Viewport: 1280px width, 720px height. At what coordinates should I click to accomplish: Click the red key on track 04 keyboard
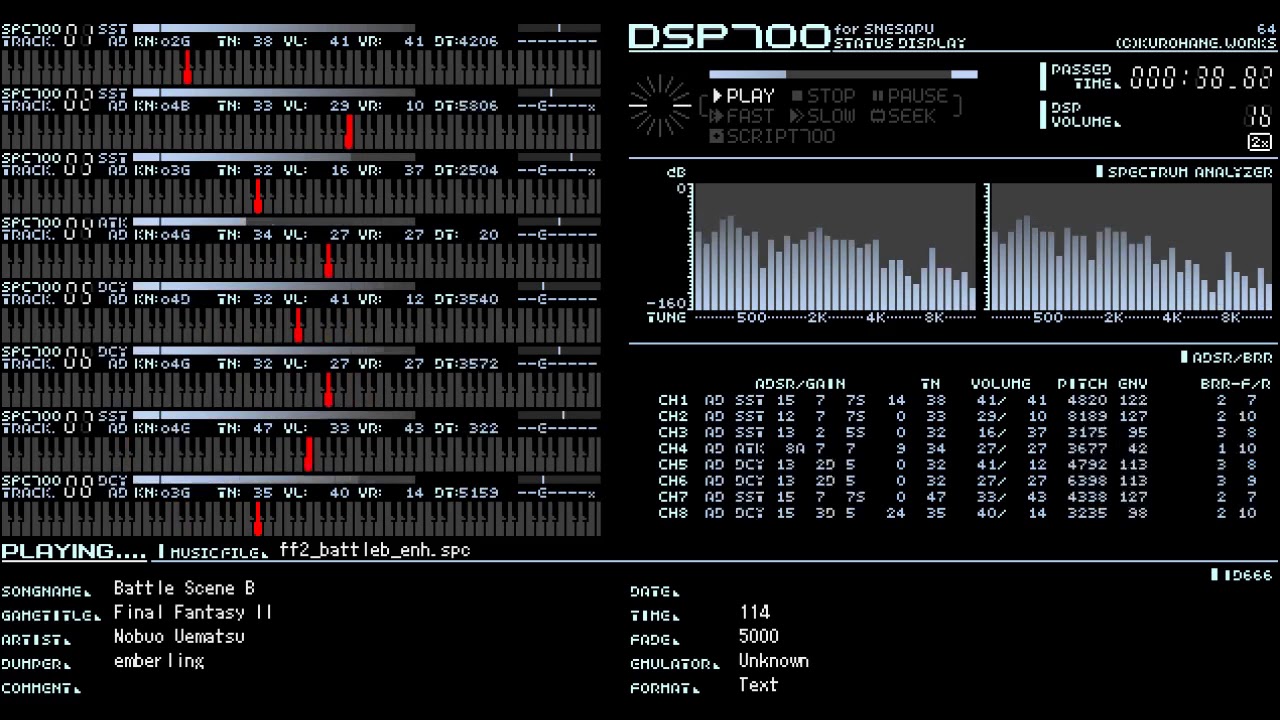(x=328, y=262)
